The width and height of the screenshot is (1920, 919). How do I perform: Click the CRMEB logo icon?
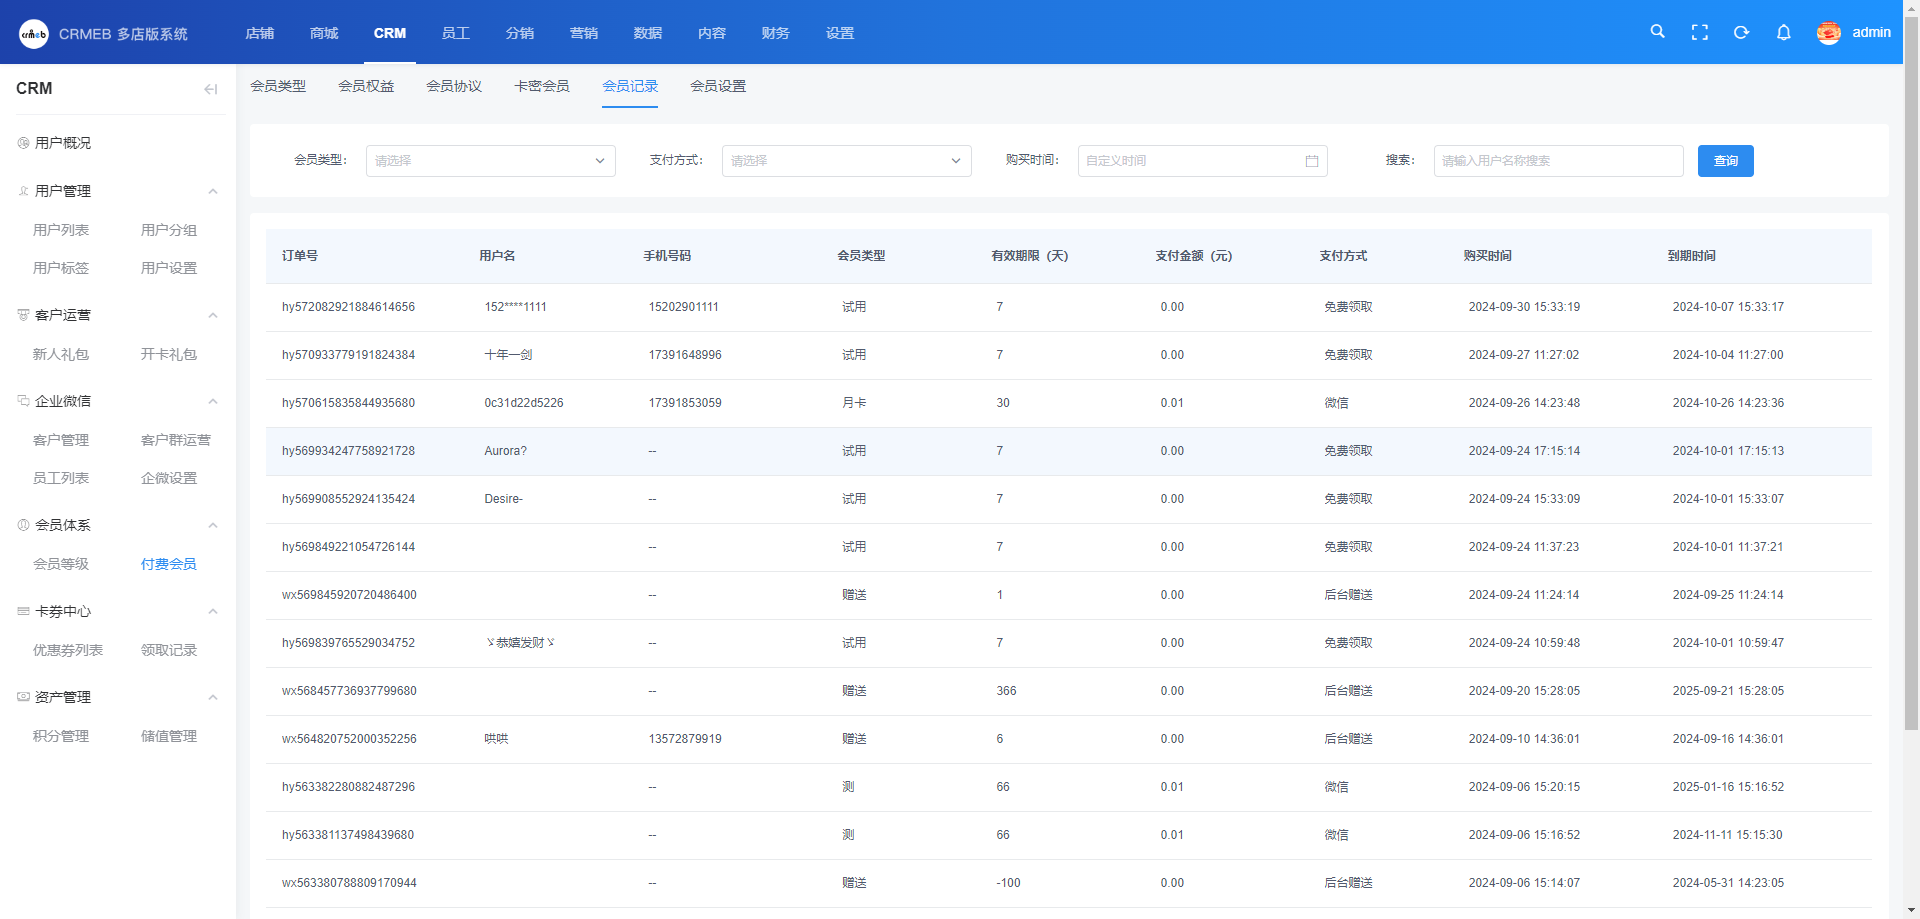pyautogui.click(x=34, y=33)
